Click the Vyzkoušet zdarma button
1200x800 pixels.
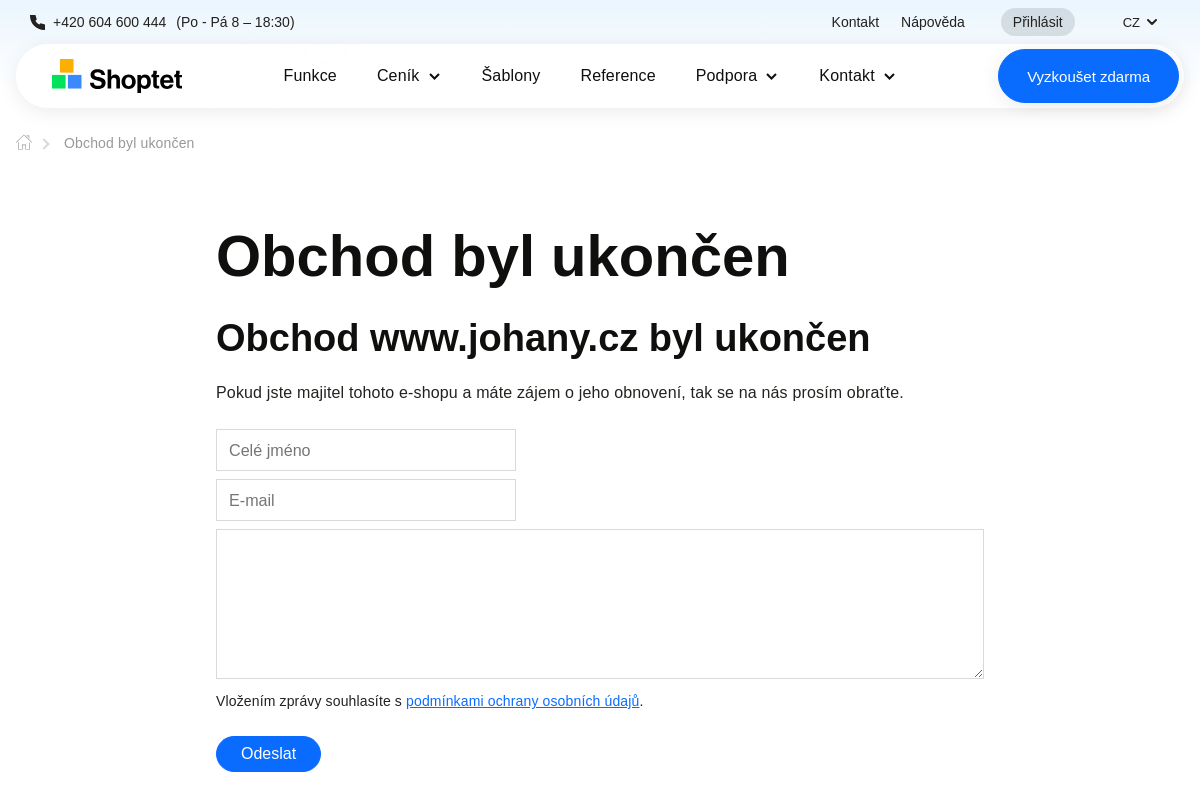point(1088,75)
